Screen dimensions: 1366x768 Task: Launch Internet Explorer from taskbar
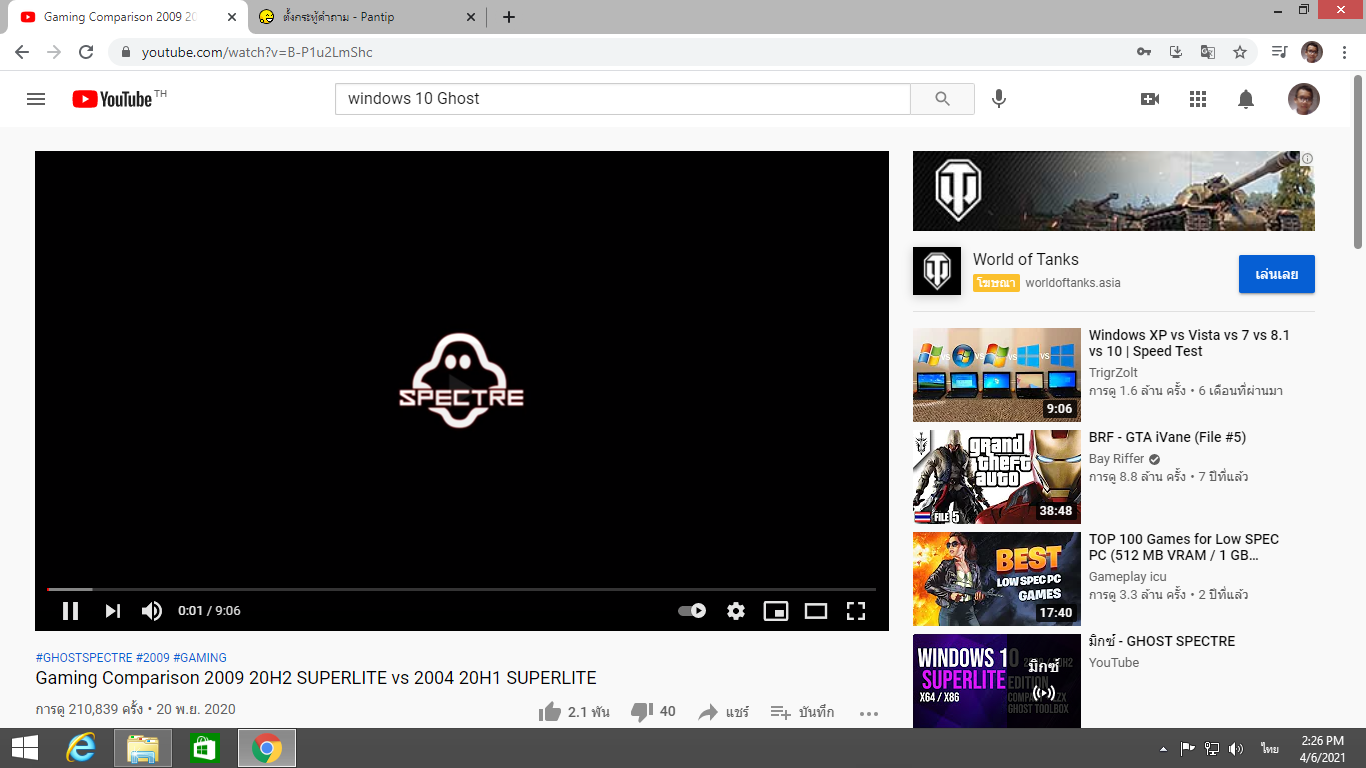pyautogui.click(x=80, y=748)
